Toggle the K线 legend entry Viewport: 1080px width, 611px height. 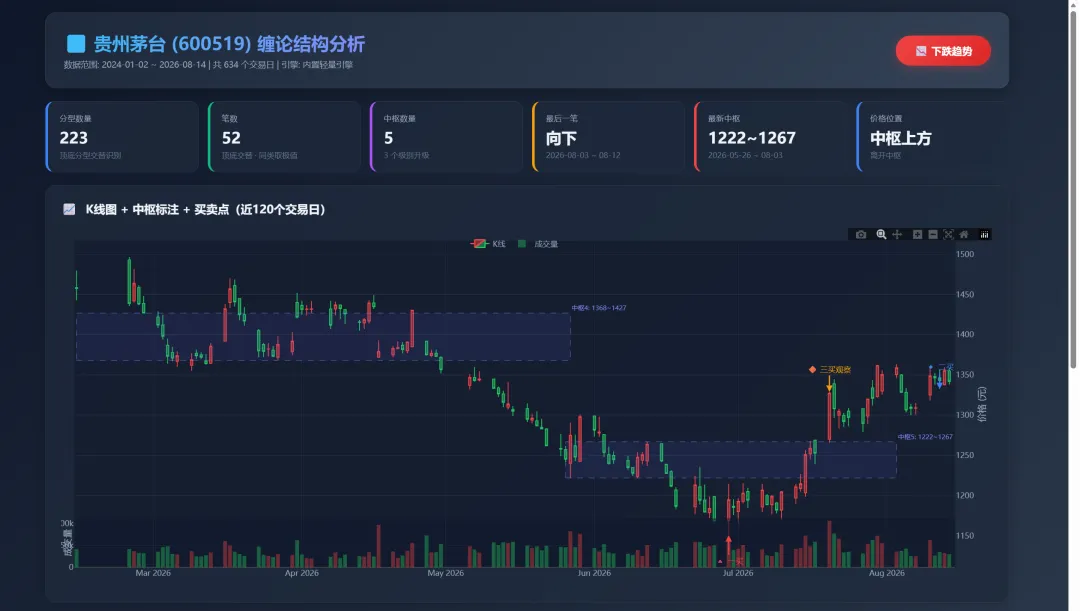488,244
